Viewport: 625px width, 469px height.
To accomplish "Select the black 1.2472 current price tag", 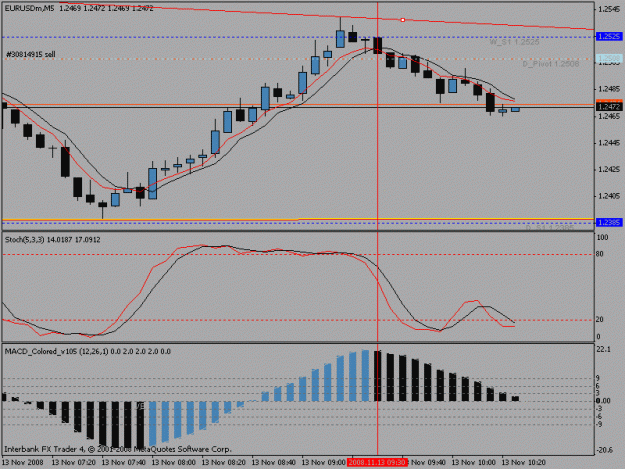I will [609, 107].
